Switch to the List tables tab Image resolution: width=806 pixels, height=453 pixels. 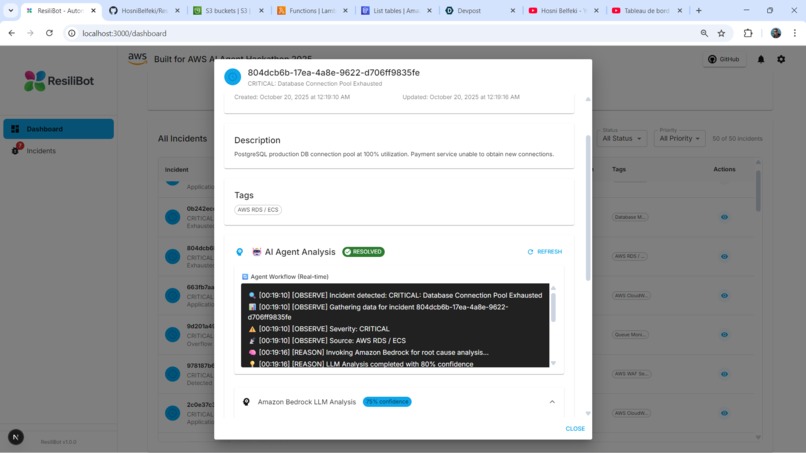pos(396,10)
